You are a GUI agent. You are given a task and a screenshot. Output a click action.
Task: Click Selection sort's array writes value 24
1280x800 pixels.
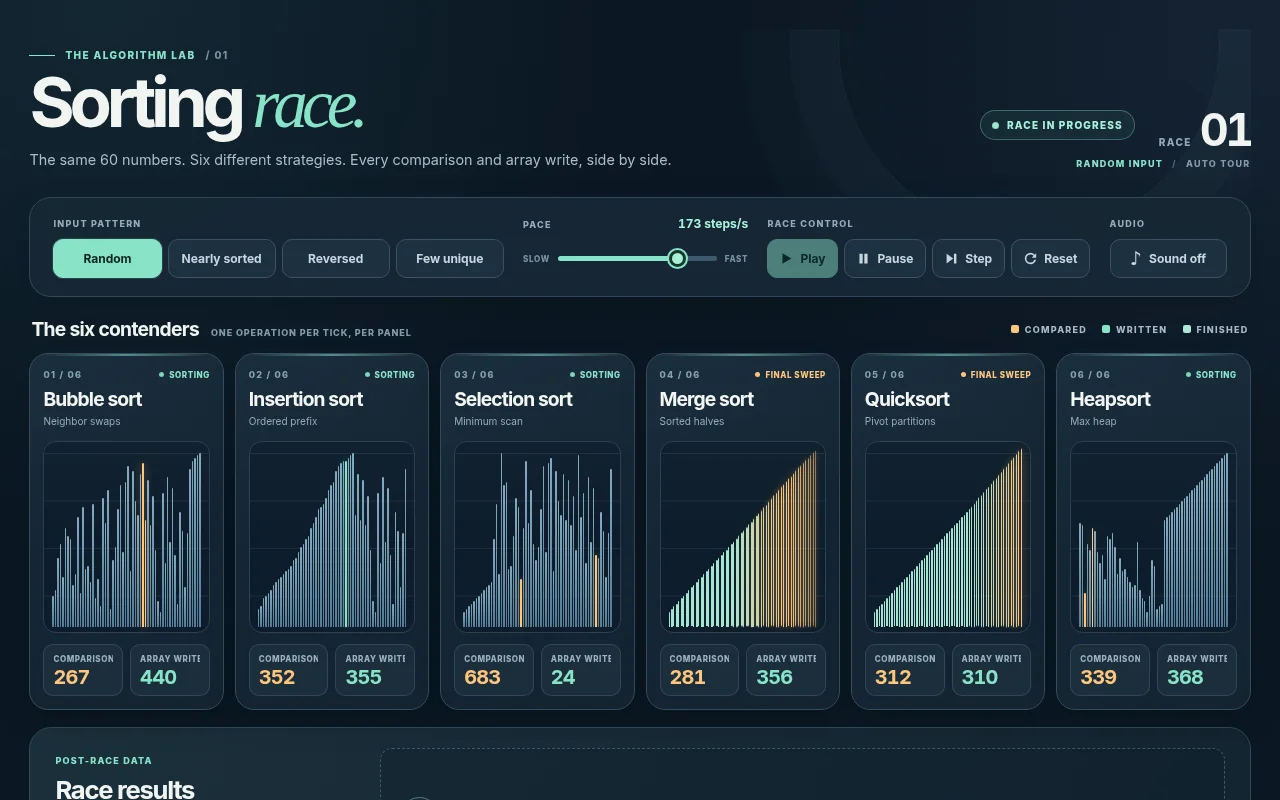[563, 677]
